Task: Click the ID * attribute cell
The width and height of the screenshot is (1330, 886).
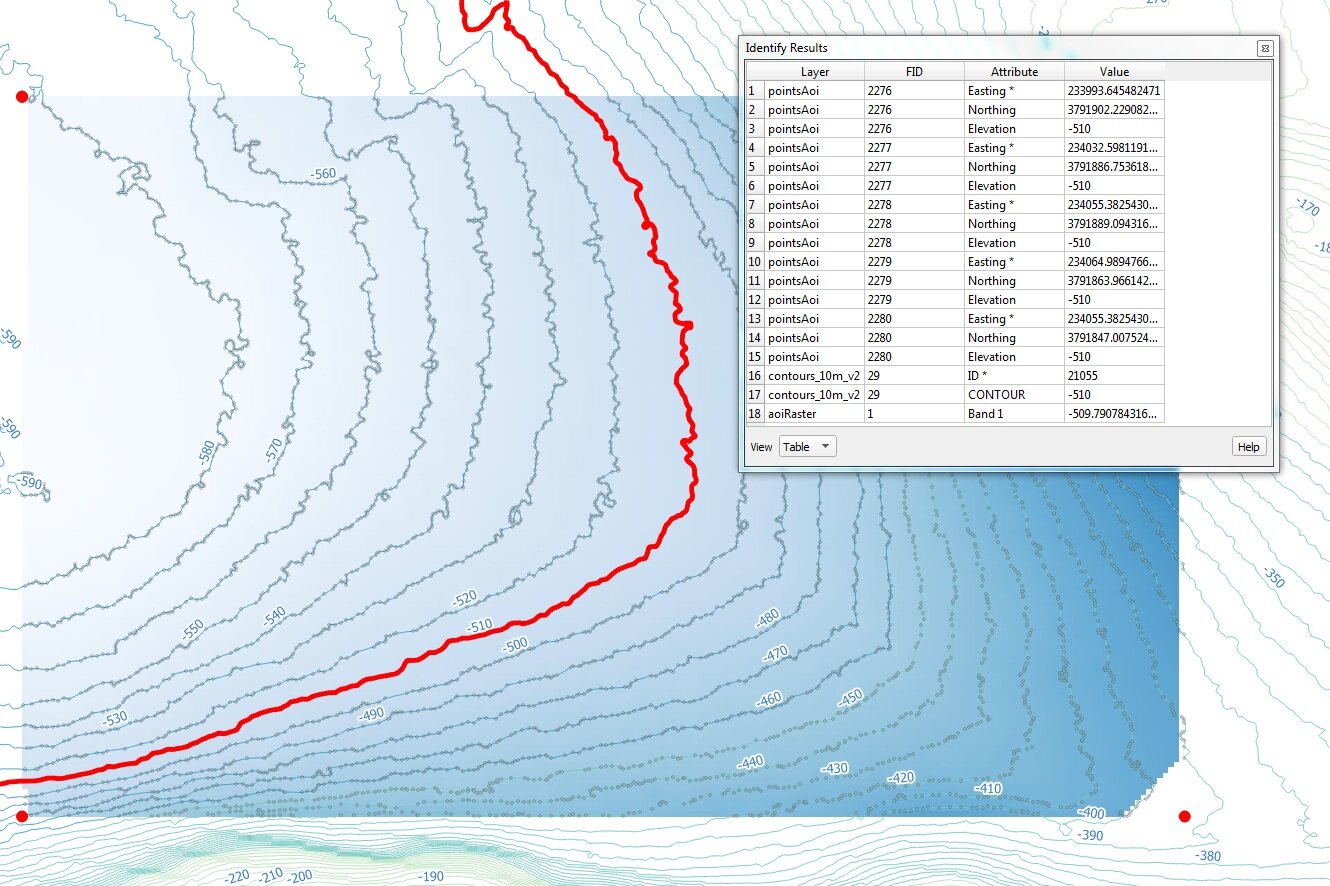Action: tap(1014, 375)
